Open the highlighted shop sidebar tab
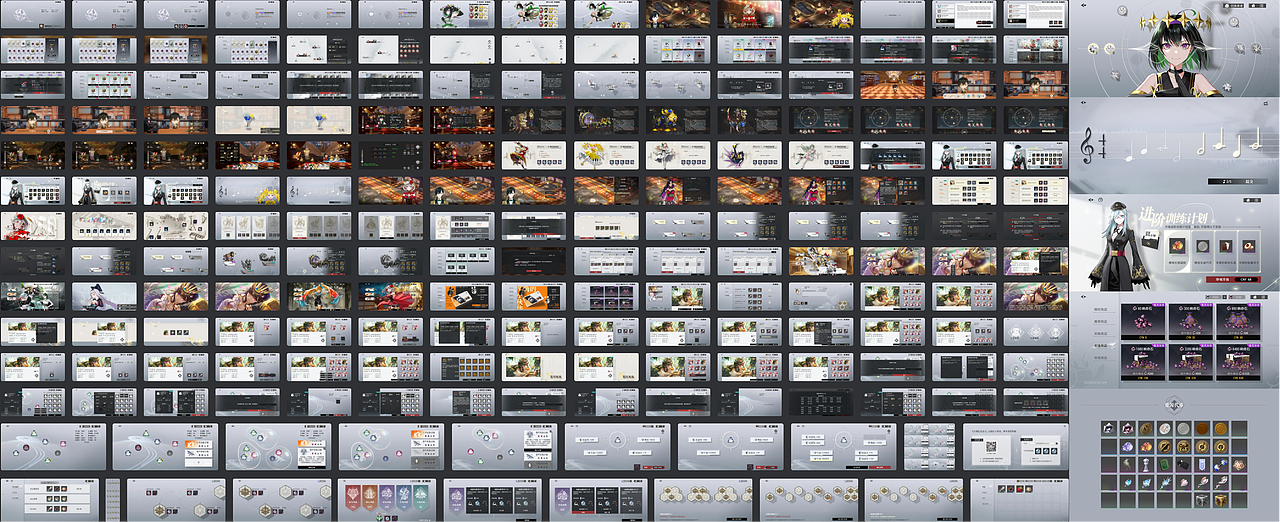 coord(1105,345)
